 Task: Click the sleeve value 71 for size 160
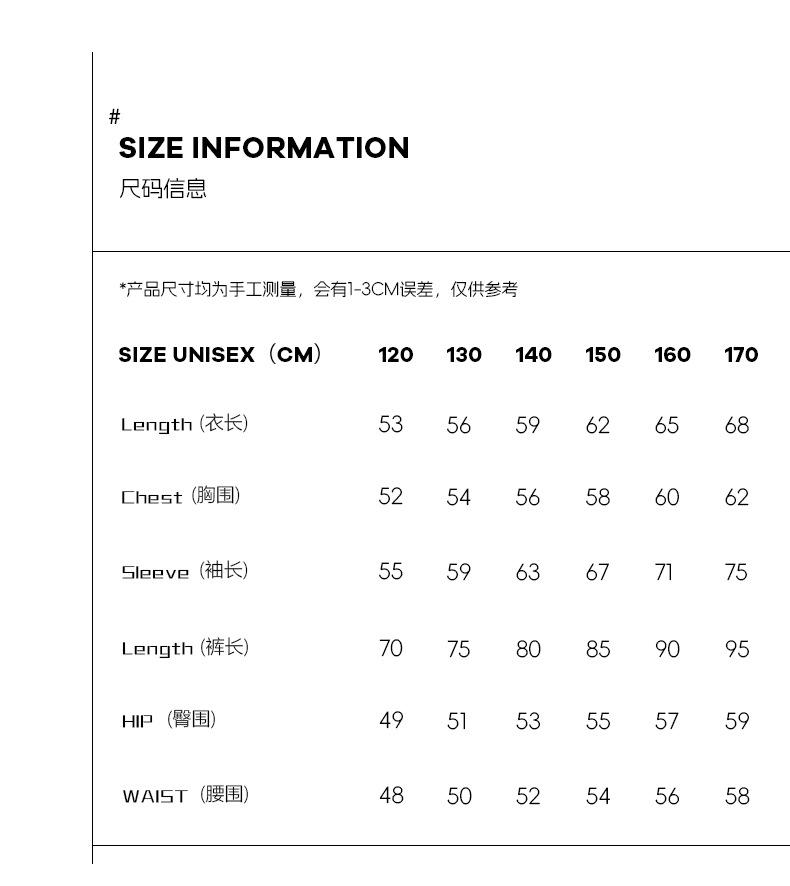[x=664, y=572]
